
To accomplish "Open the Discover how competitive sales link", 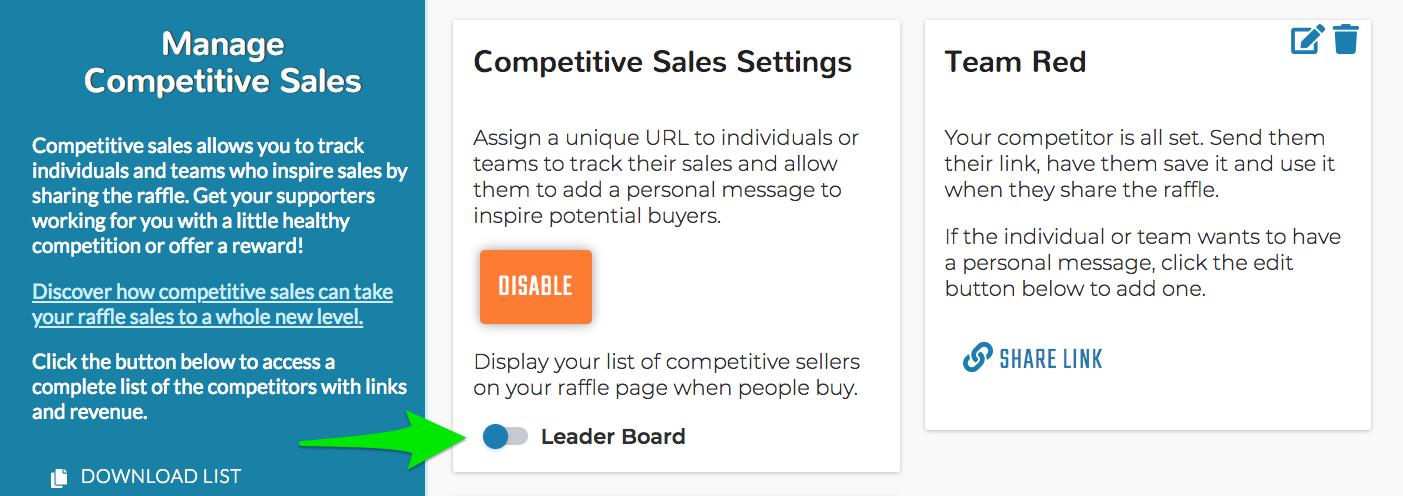I will pos(212,305).
